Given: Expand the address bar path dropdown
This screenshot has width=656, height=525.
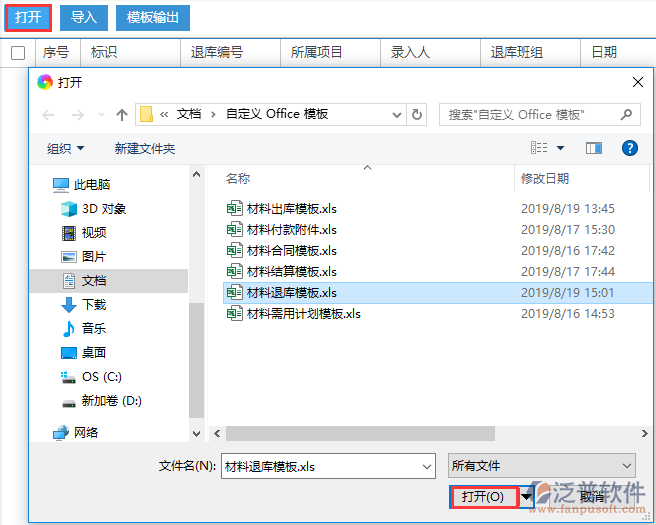Looking at the screenshot, I should 397,115.
